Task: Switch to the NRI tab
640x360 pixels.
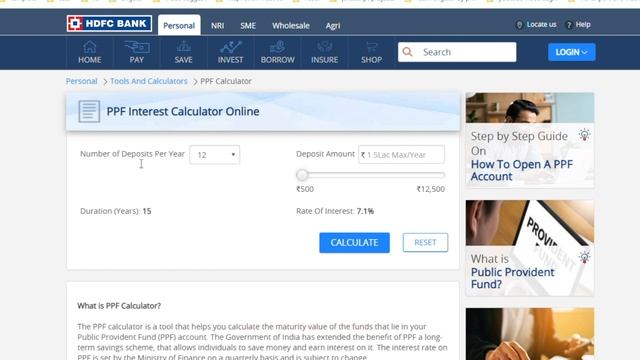Action: pyautogui.click(x=218, y=25)
